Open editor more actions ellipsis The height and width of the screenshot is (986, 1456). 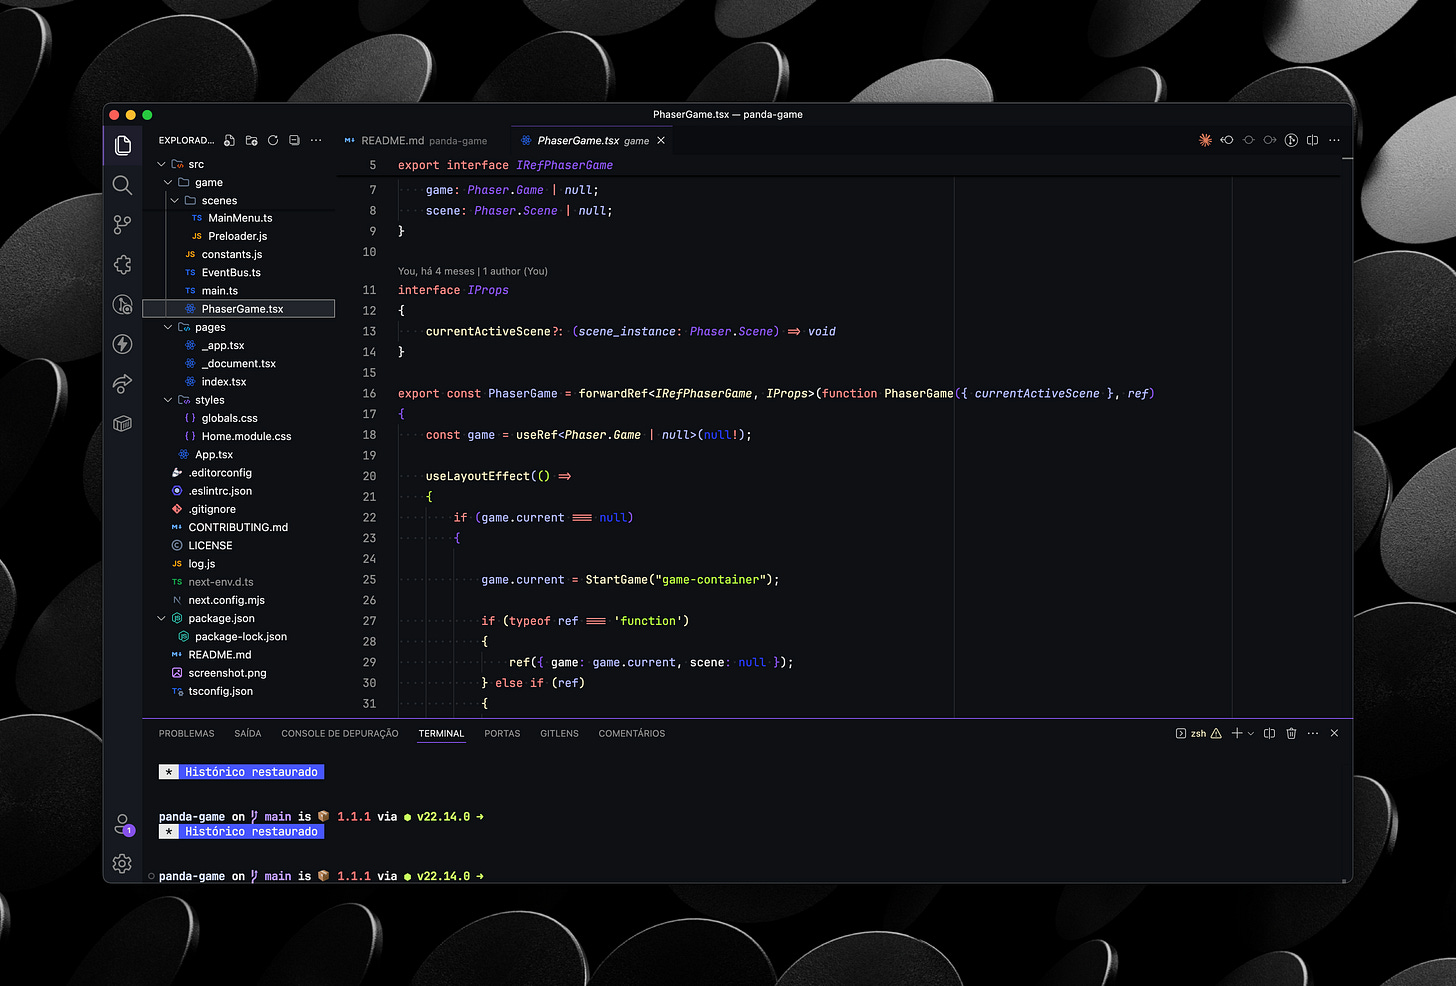pyautogui.click(x=1334, y=140)
